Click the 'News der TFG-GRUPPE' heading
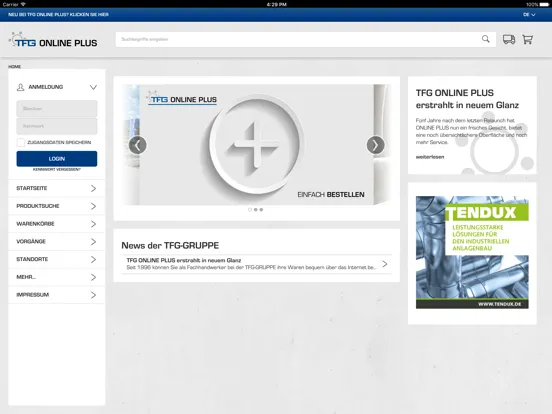 pos(170,245)
